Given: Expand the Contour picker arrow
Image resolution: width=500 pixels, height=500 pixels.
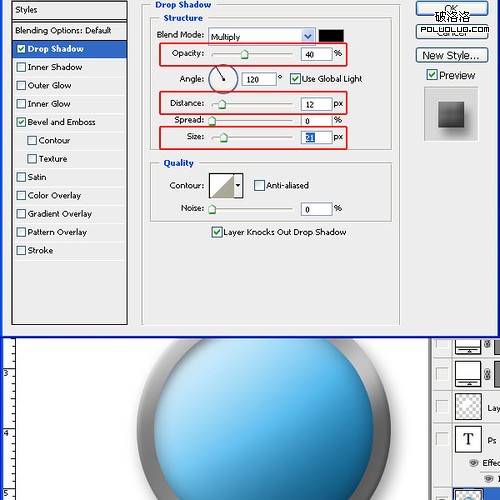Looking at the screenshot, I should point(238,186).
